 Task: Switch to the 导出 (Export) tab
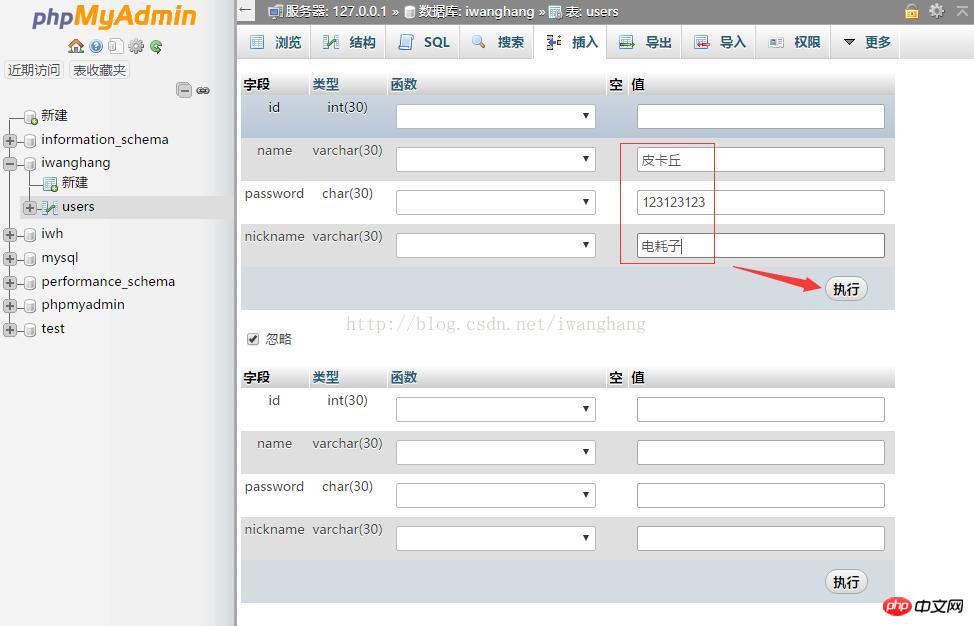(x=645, y=42)
